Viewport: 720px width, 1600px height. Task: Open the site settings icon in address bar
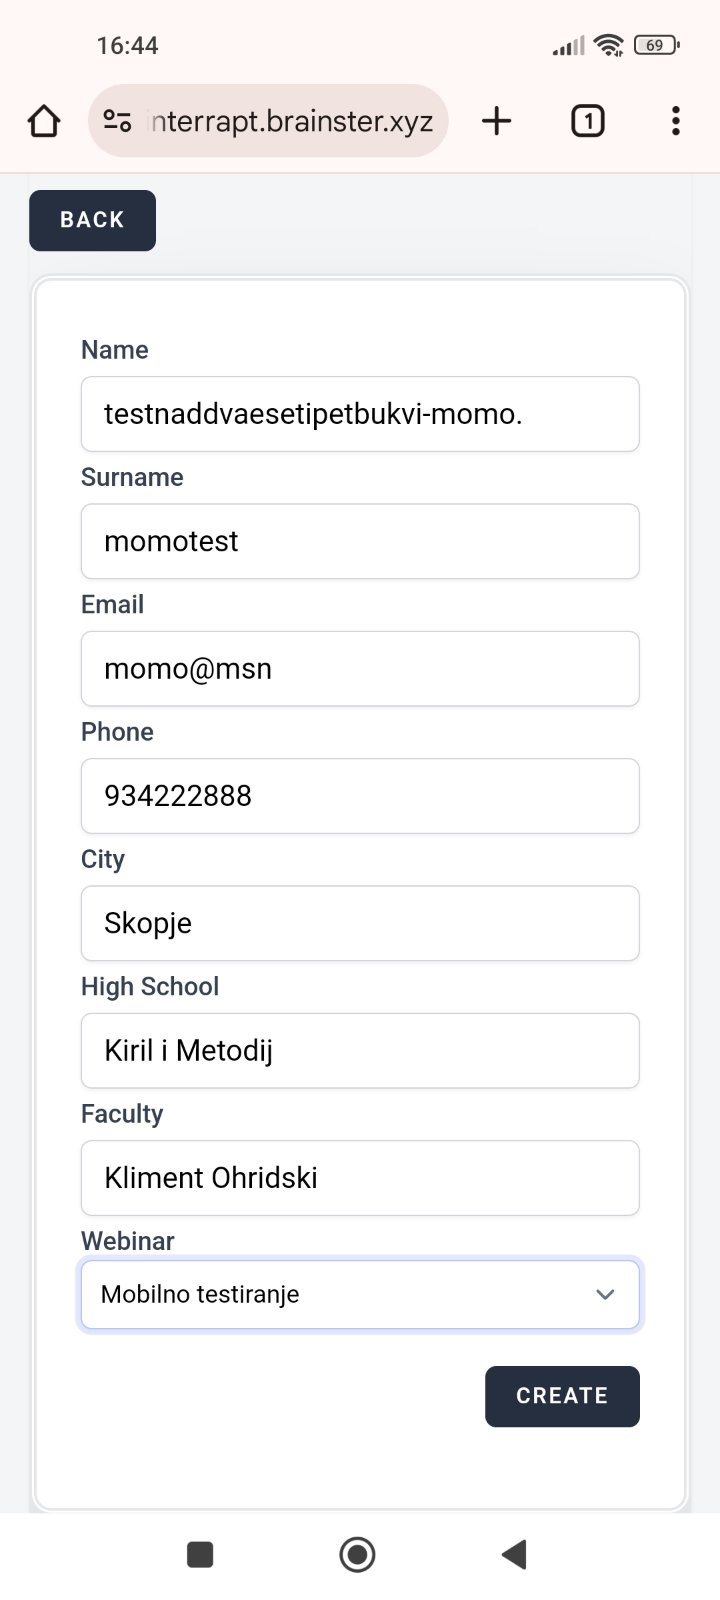click(117, 122)
